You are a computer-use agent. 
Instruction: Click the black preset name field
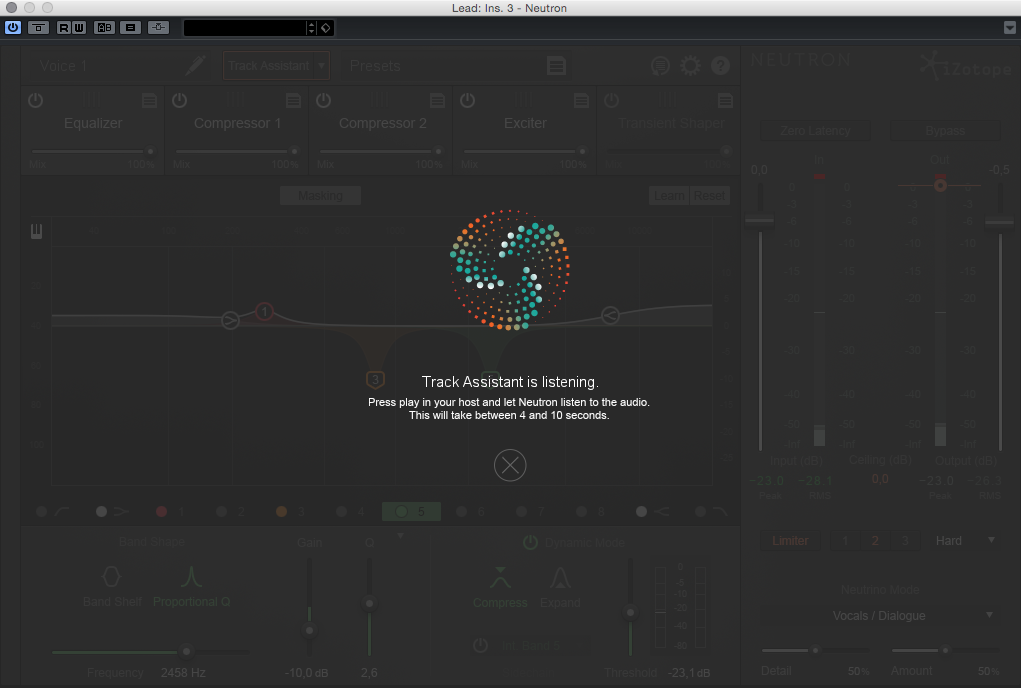point(245,28)
